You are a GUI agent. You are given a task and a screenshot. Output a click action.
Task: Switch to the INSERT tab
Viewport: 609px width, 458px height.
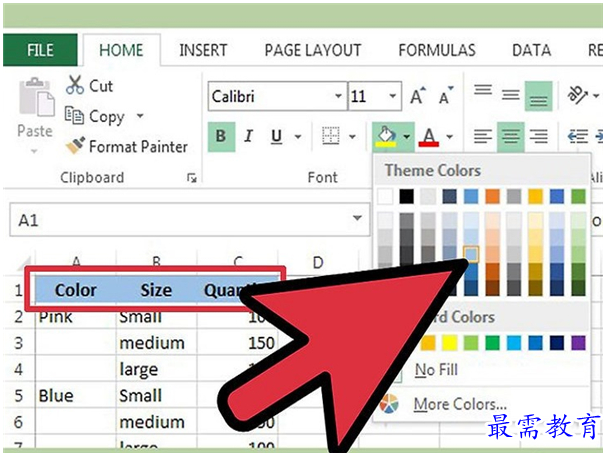pyautogui.click(x=203, y=50)
